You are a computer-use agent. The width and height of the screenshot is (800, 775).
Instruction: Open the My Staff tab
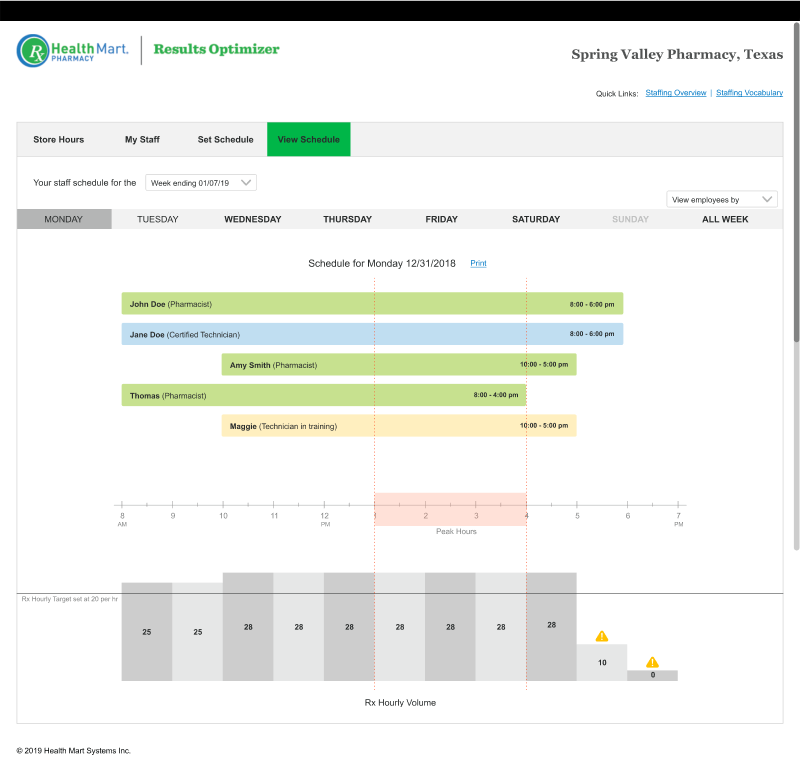[142, 139]
